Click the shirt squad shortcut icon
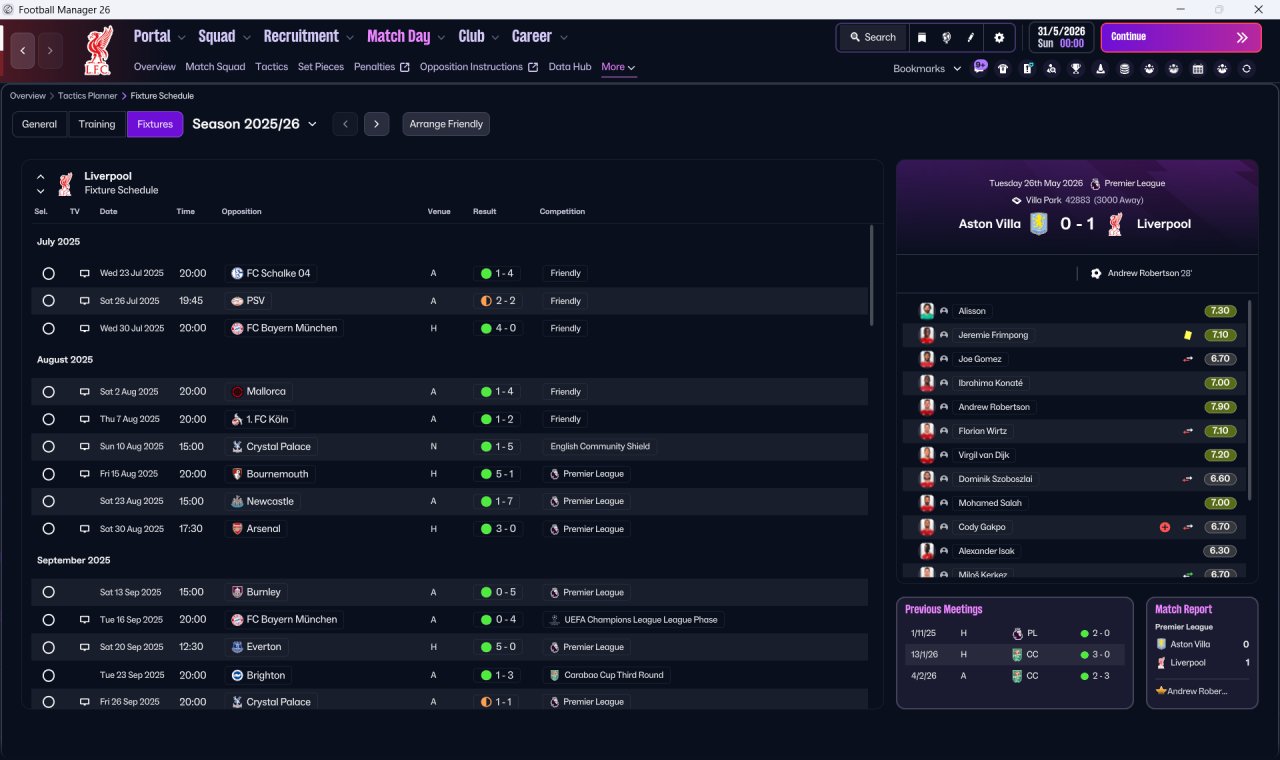Viewport: 1280px width, 760px height. click(x=1003, y=69)
